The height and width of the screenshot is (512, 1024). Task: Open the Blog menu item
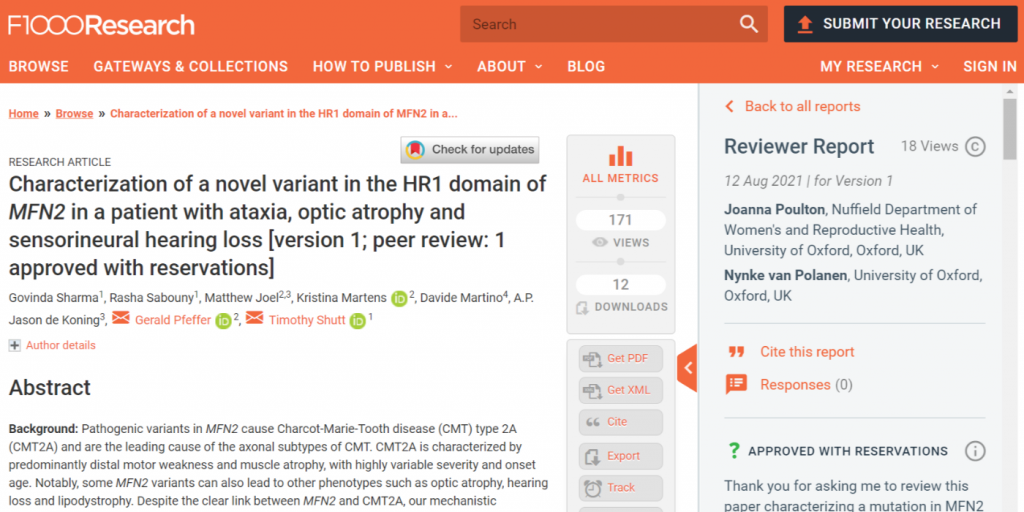(586, 66)
